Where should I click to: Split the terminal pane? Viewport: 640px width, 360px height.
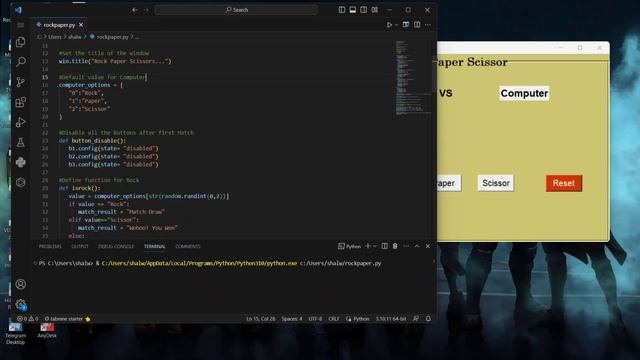click(384, 246)
